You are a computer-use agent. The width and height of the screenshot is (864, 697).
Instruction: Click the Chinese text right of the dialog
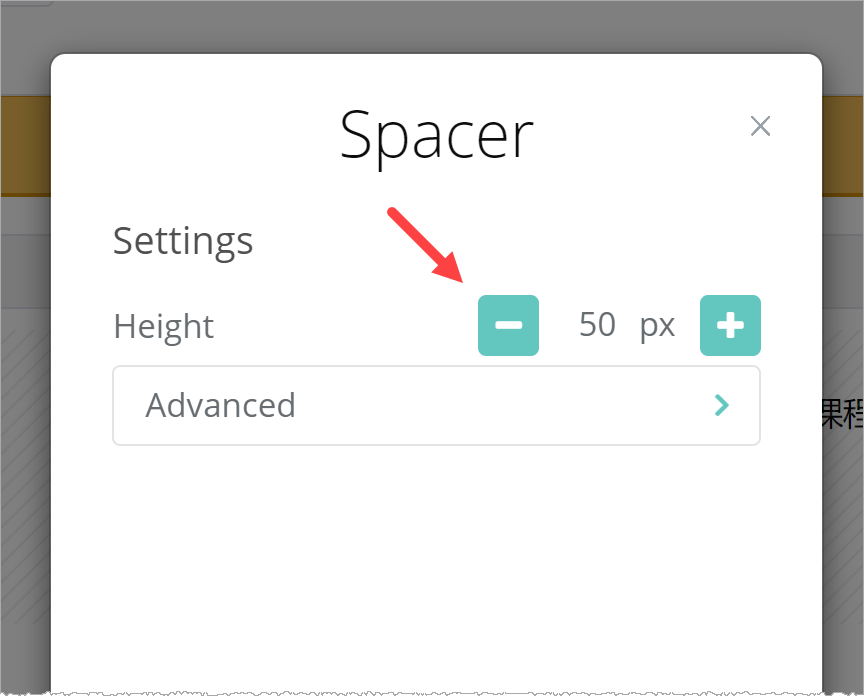coord(842,413)
